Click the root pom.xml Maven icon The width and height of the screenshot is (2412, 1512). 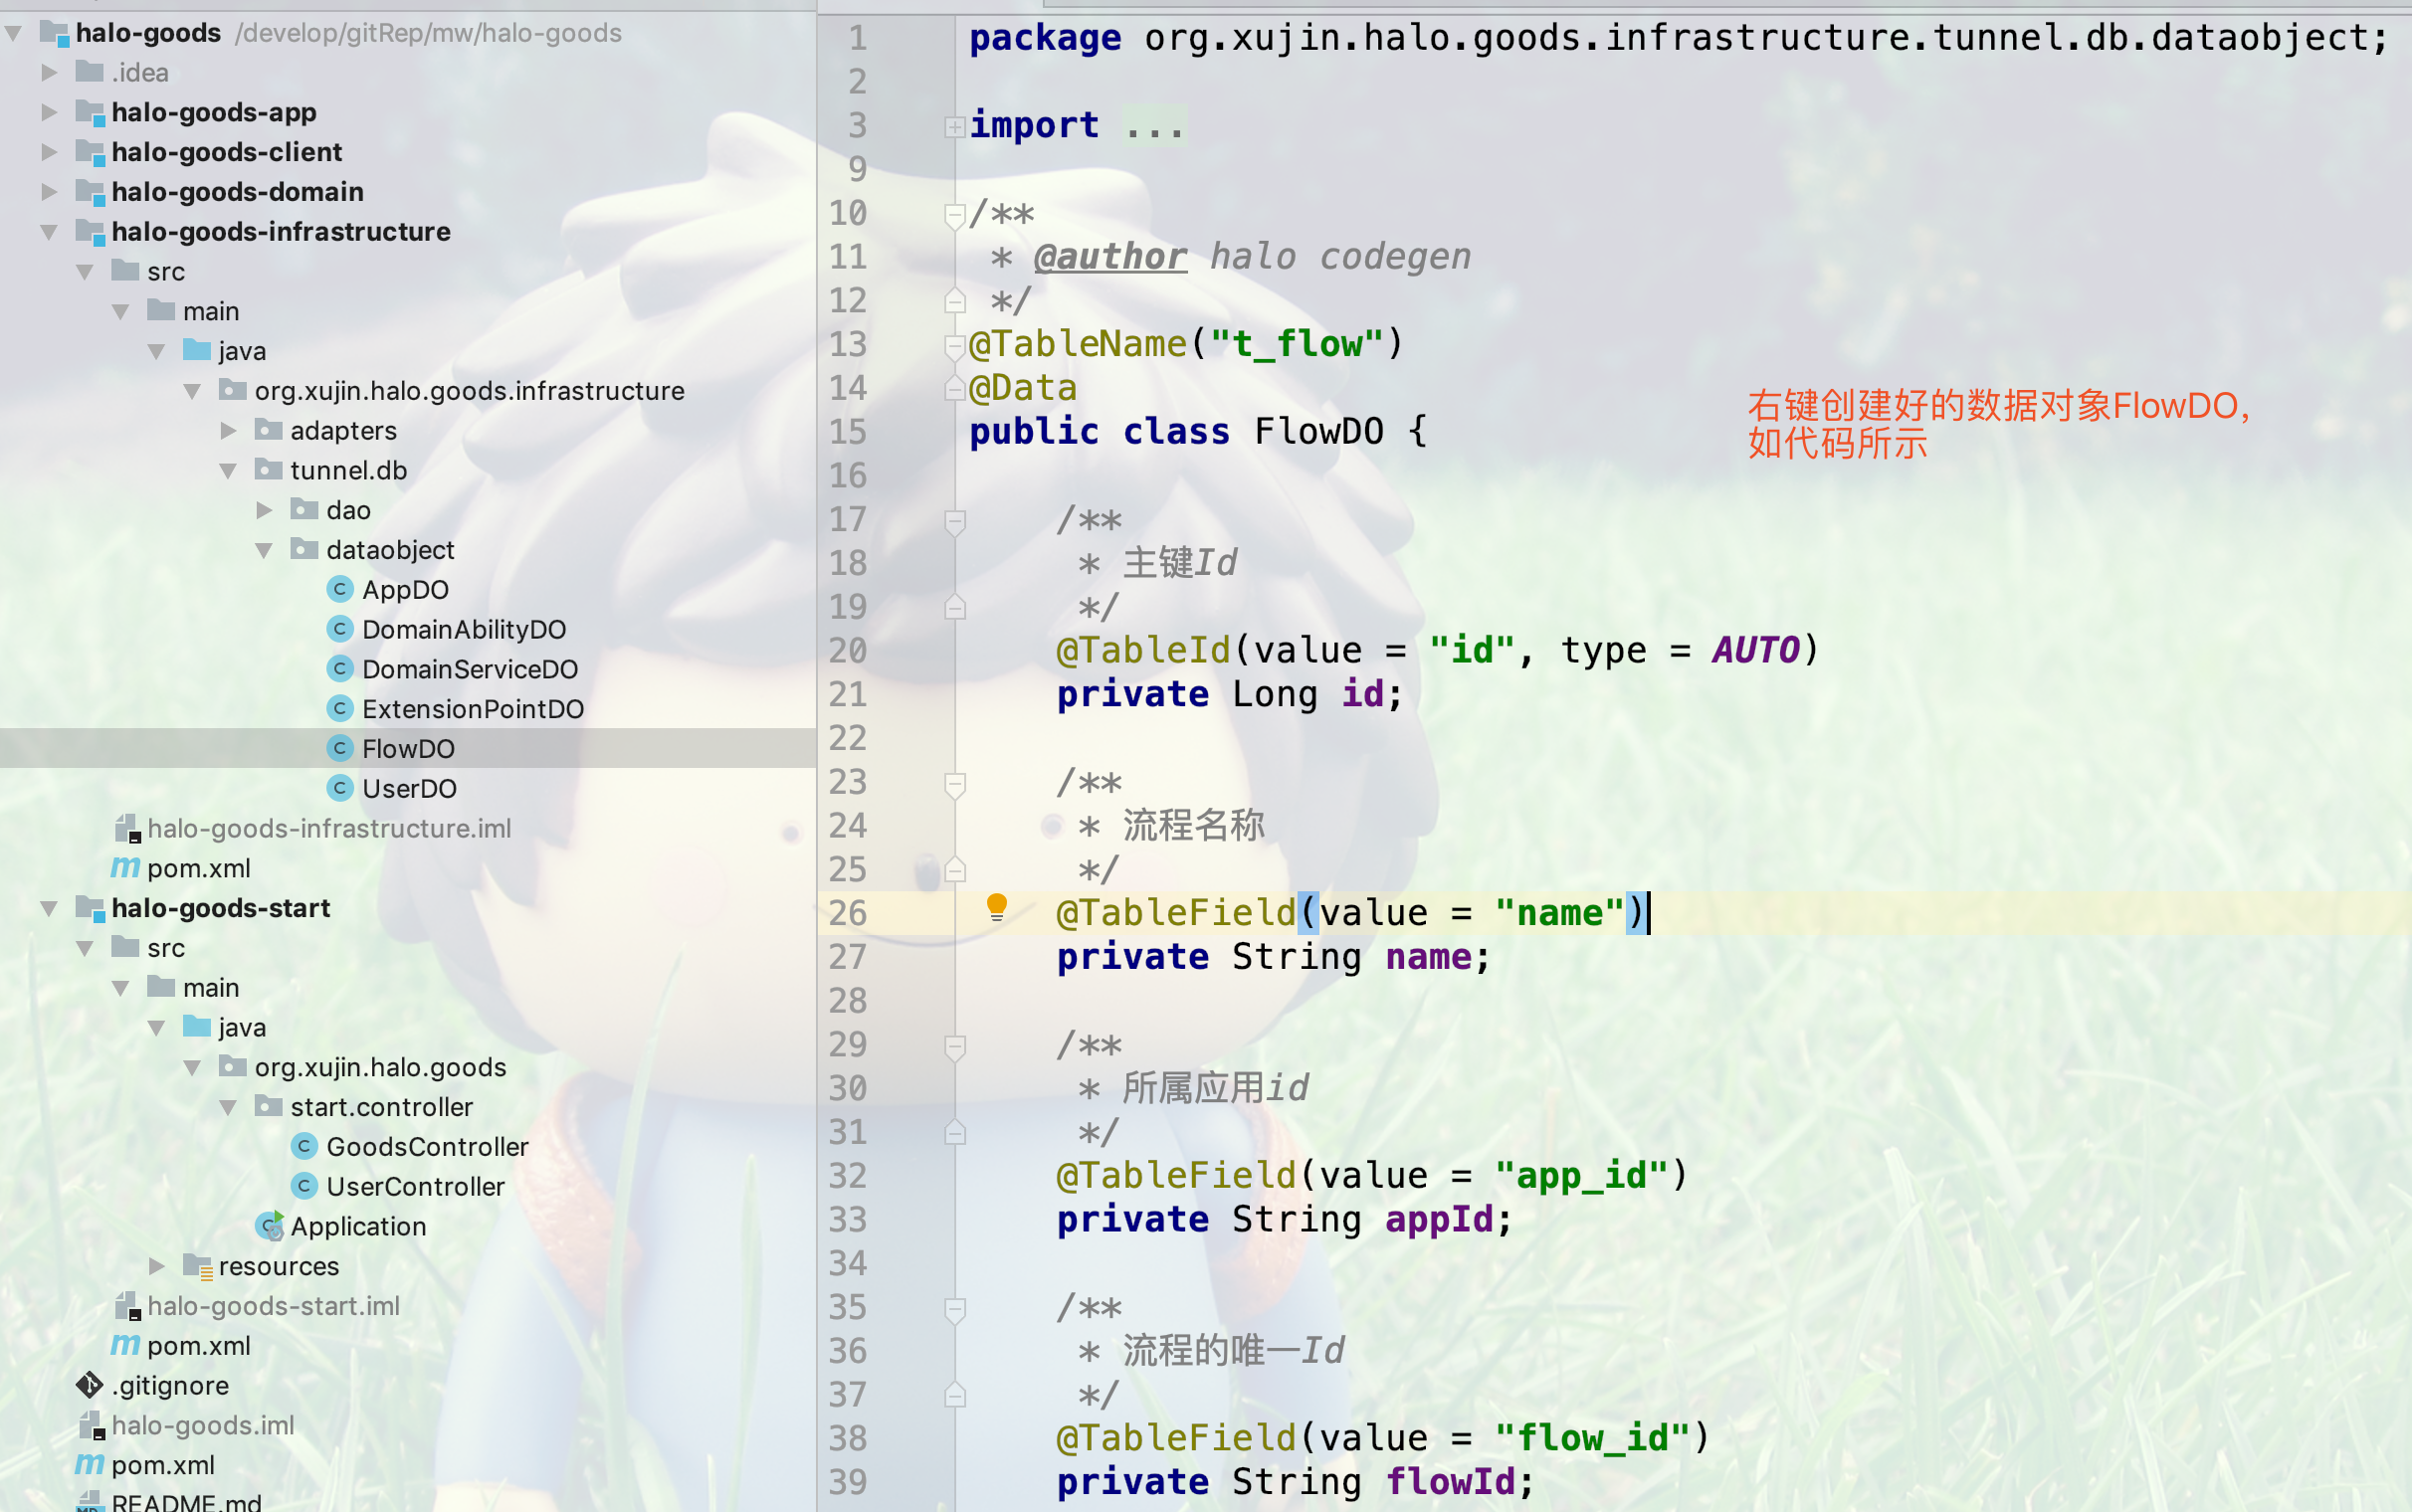point(90,1464)
